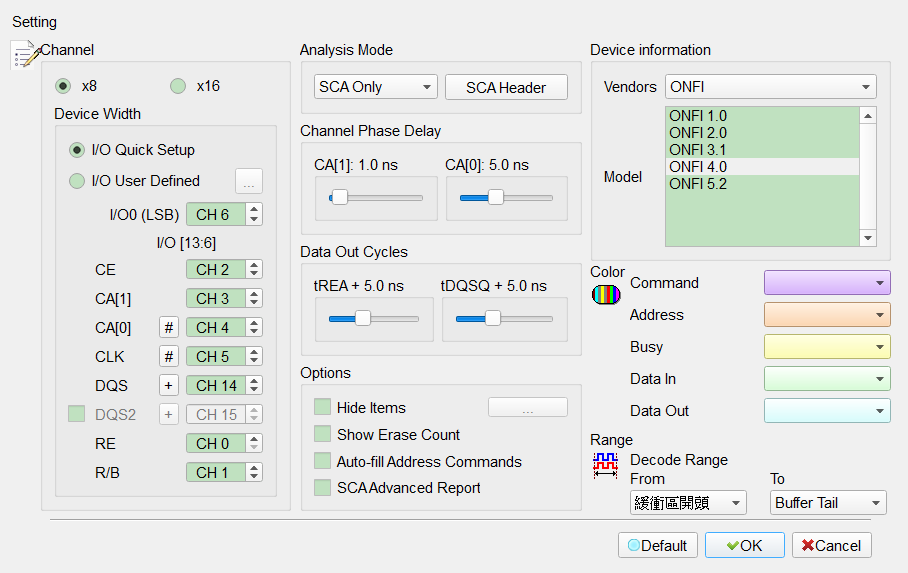
Task: Select ONFI 5.2 in Model list
Action: (762, 184)
